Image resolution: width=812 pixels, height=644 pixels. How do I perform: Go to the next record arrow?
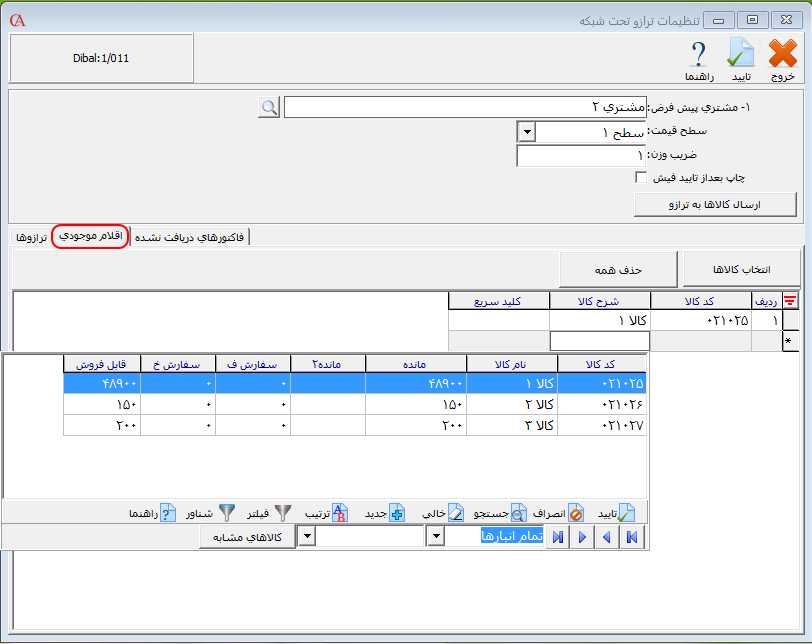pos(582,538)
